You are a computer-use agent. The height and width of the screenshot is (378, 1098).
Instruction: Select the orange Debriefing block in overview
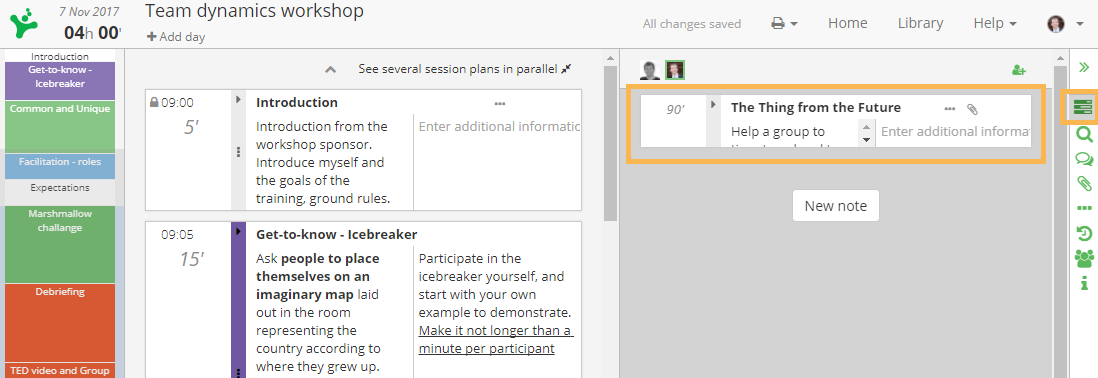[60, 323]
